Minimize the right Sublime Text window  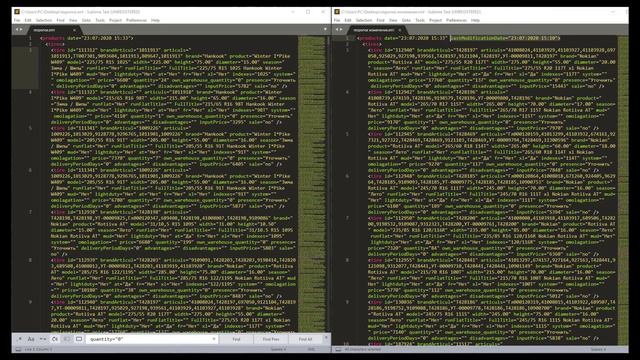(x=613, y=12)
